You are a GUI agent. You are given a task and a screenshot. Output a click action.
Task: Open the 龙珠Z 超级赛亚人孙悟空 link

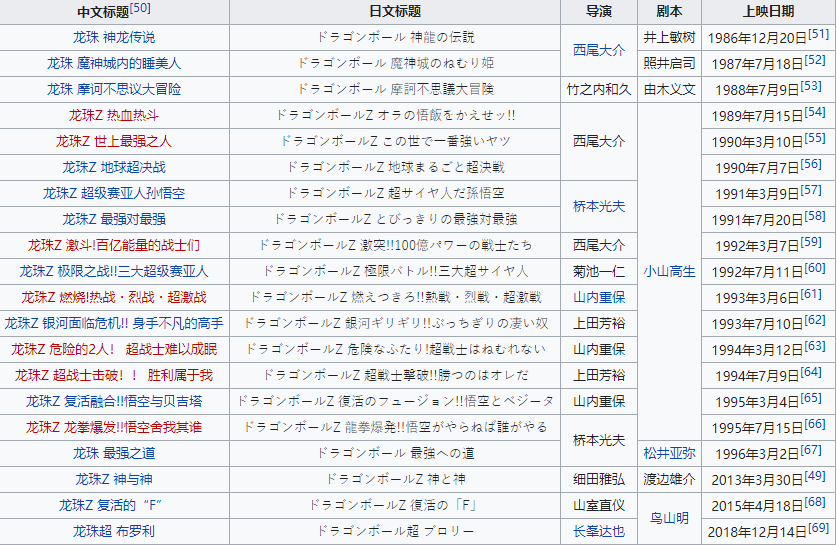pos(114,193)
